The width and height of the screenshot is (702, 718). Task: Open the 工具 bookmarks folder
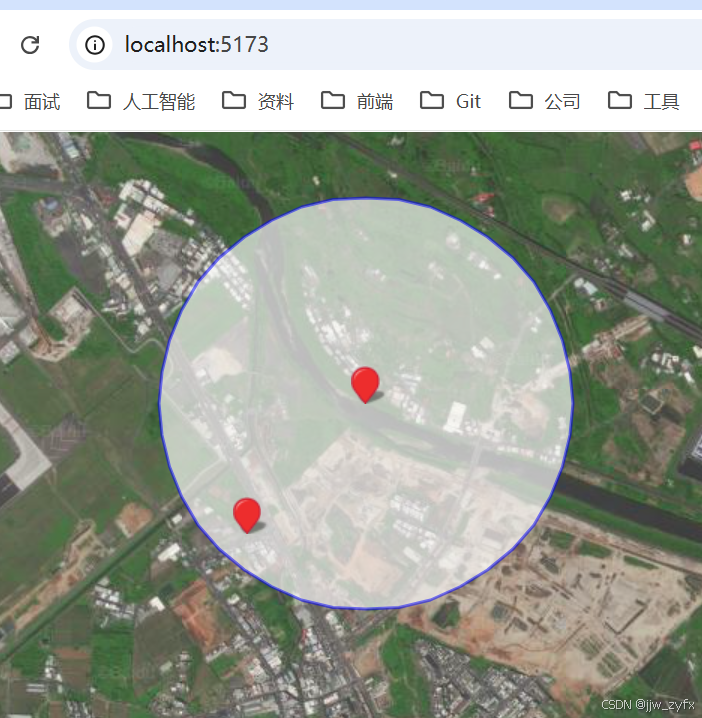point(644,101)
